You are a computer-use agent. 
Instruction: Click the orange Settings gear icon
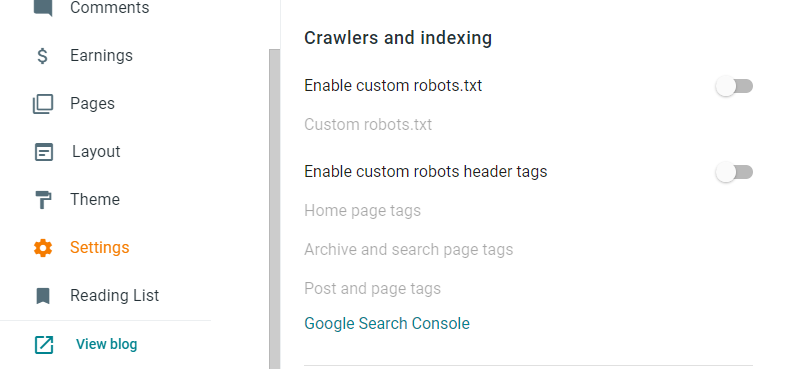point(43,248)
